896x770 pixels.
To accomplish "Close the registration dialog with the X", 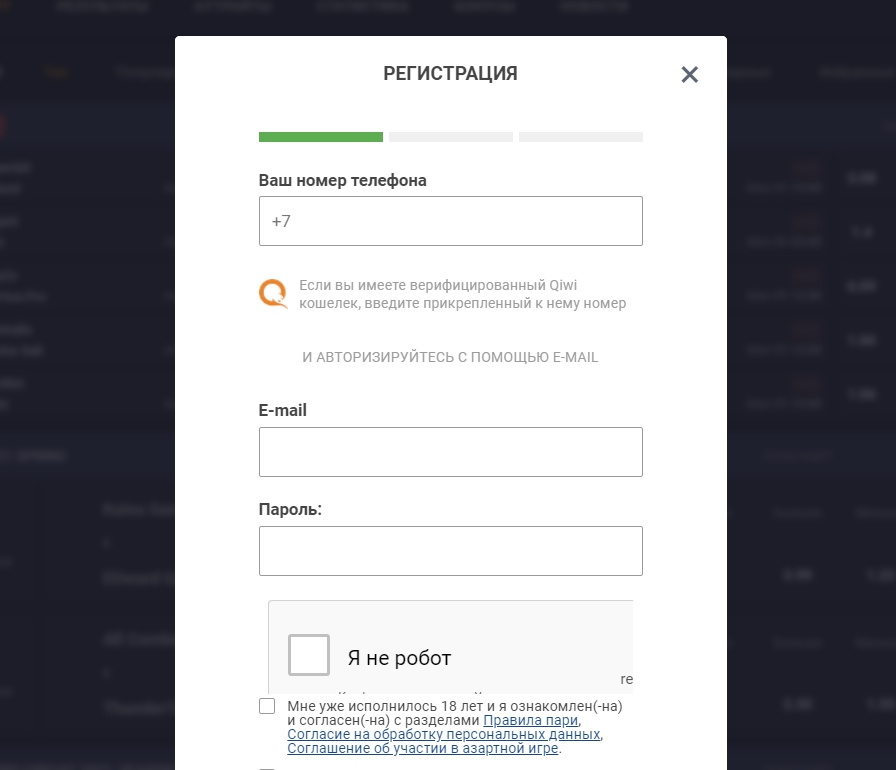I will [689, 75].
